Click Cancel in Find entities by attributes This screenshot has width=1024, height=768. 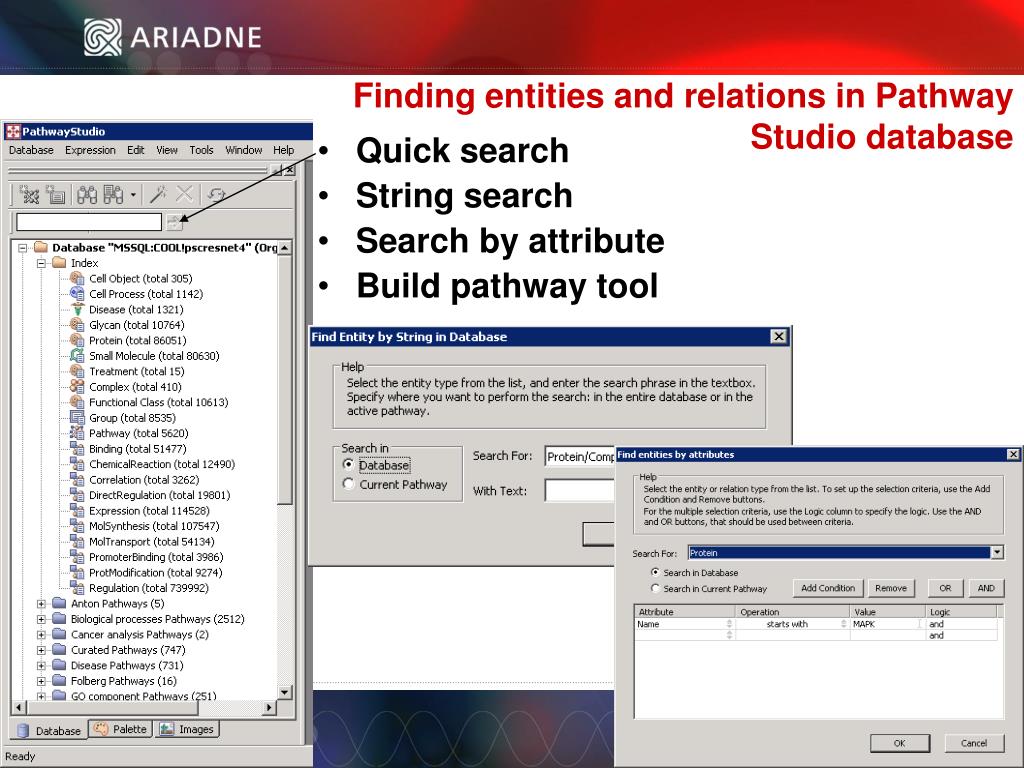pos(974,743)
